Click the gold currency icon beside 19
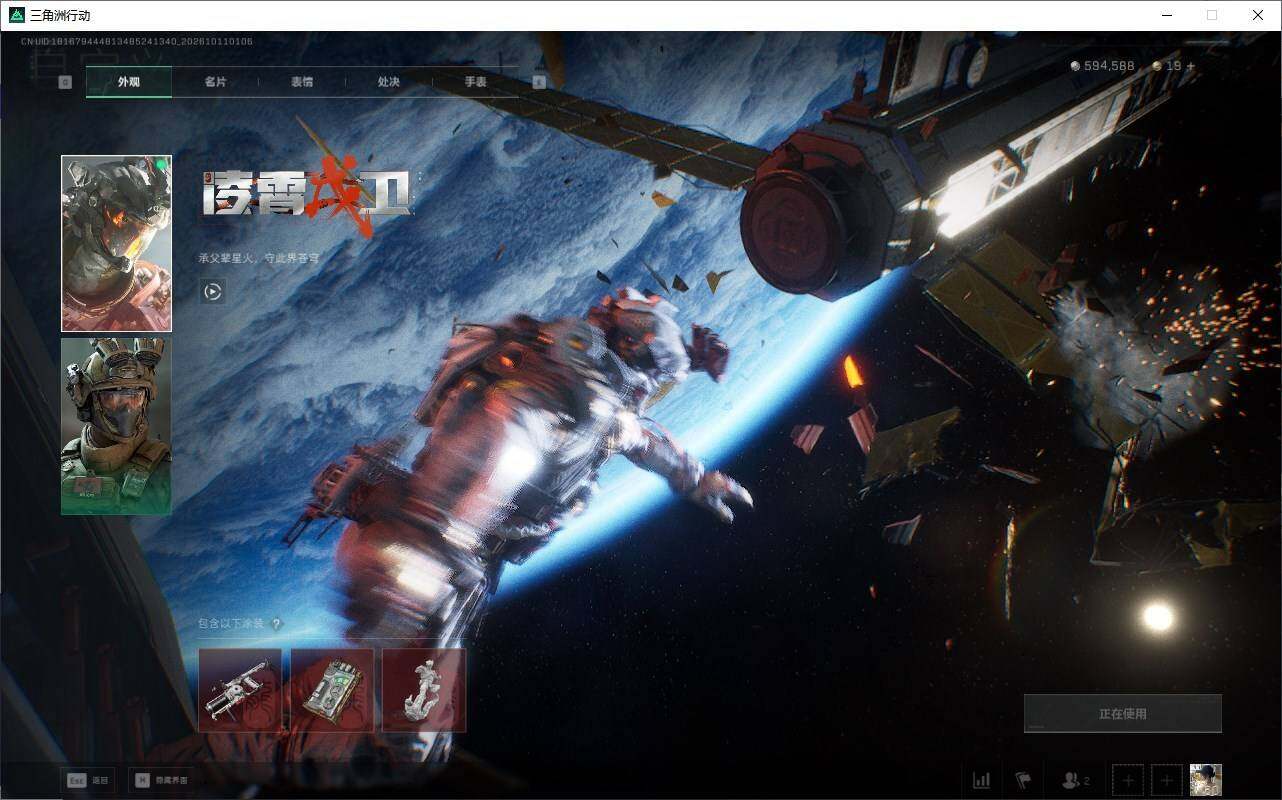This screenshot has height=800, width=1282. (x=1157, y=66)
